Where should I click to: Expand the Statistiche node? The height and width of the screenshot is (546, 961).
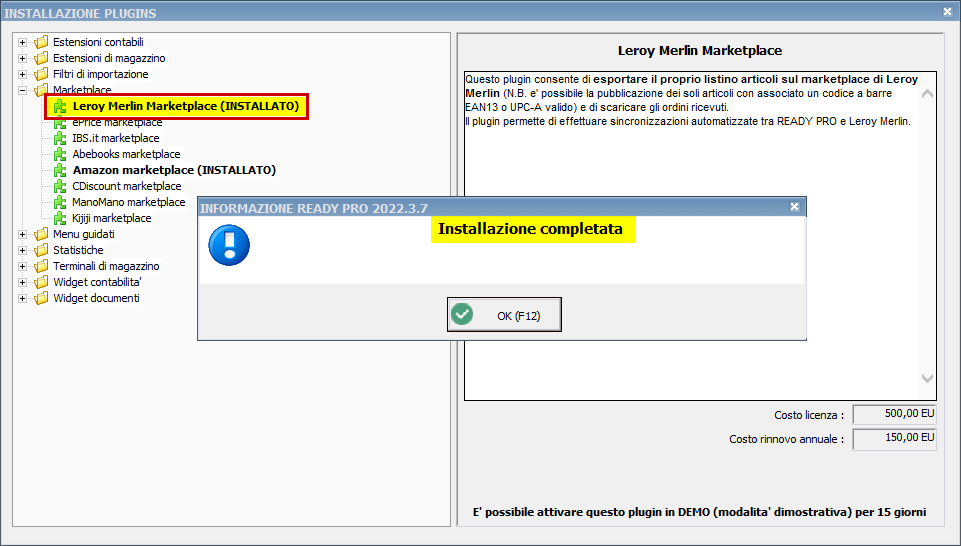(23, 250)
